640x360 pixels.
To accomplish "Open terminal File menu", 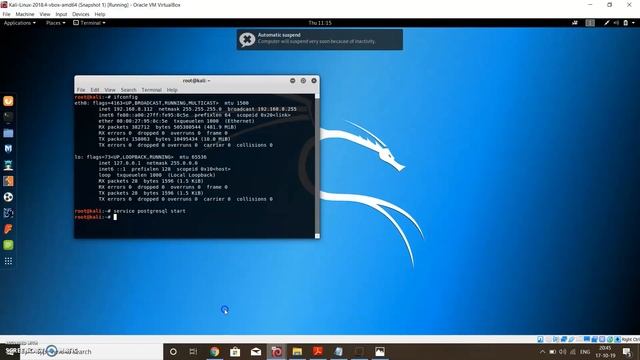I will point(81,90).
